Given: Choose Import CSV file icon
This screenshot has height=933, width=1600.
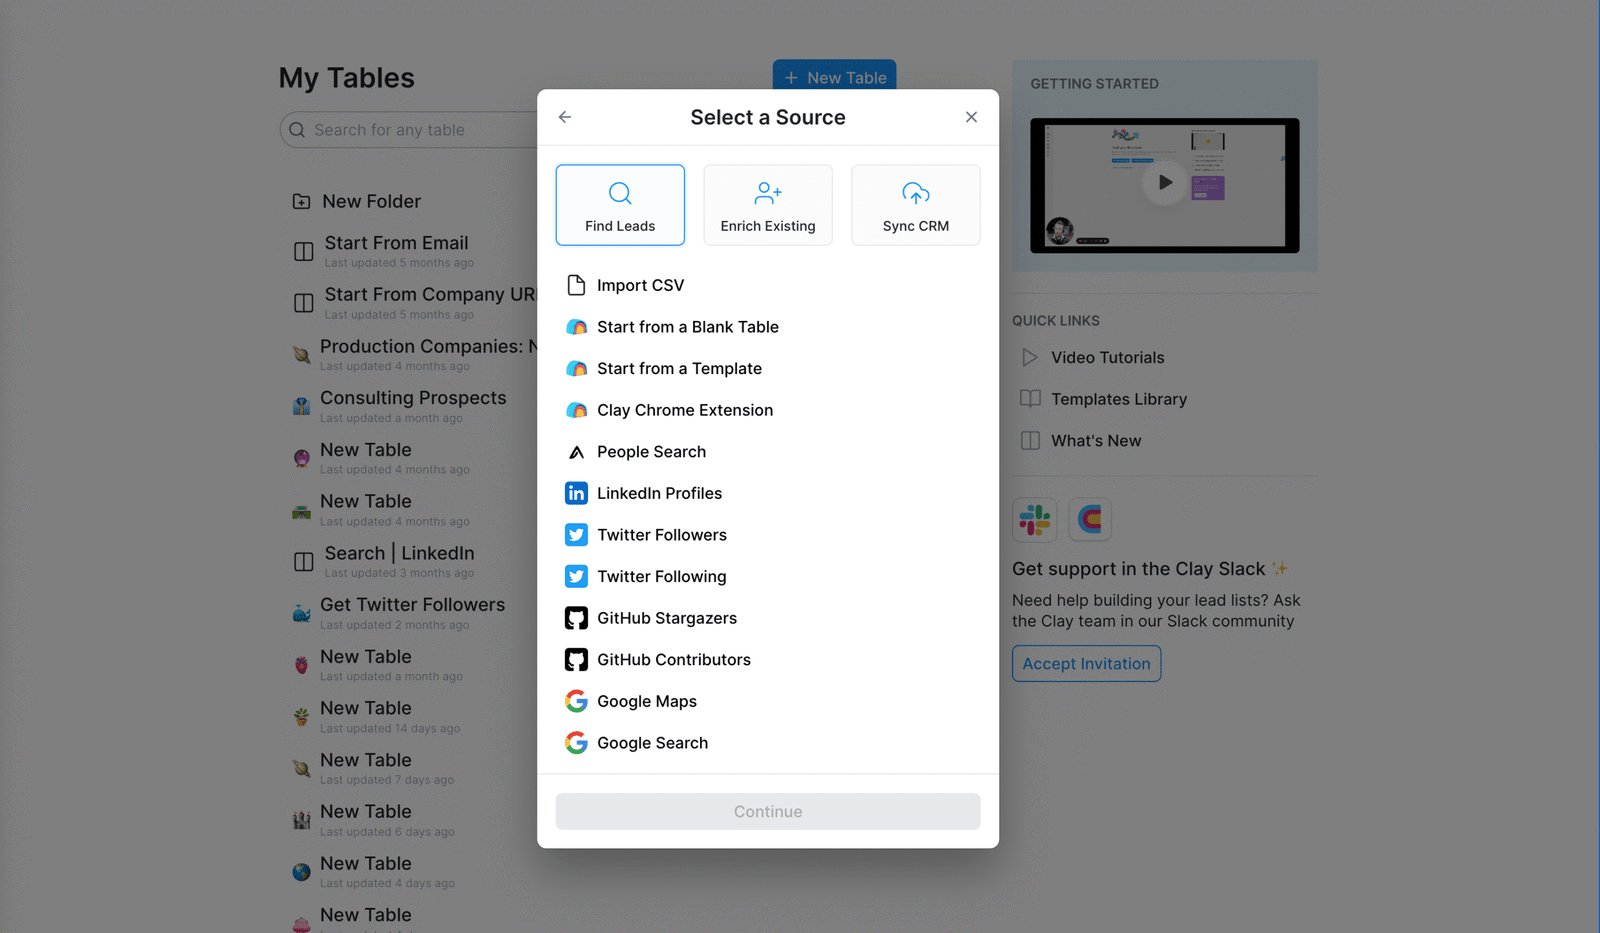Looking at the screenshot, I should (576, 285).
